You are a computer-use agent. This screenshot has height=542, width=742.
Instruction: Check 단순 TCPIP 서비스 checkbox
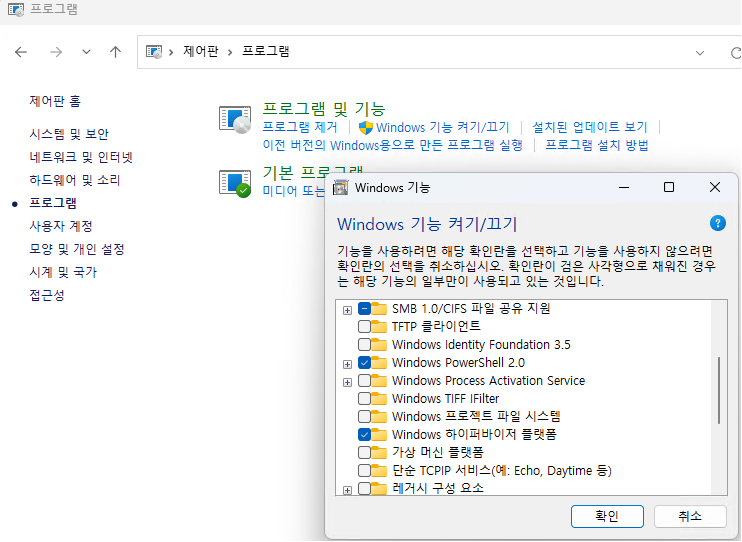pos(364,471)
